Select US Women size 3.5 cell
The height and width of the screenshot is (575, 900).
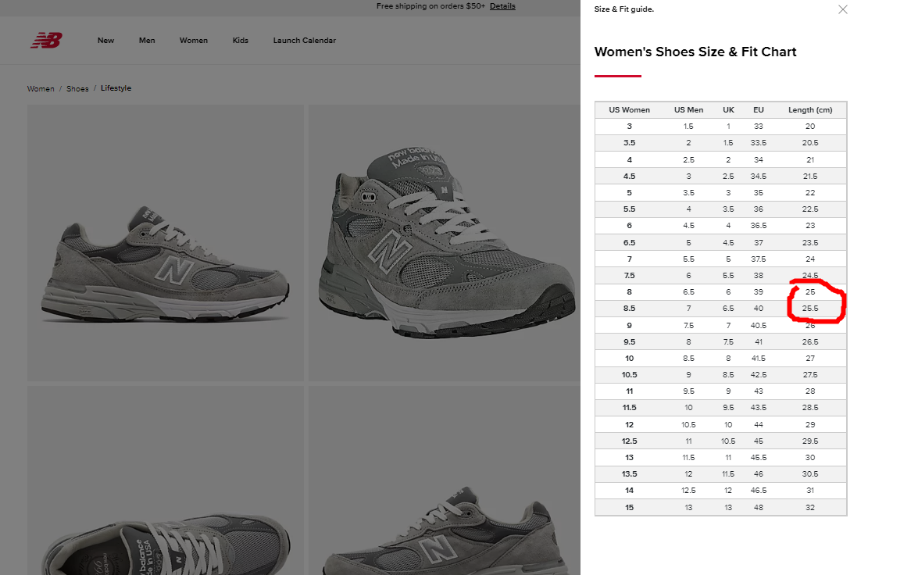[629, 143]
